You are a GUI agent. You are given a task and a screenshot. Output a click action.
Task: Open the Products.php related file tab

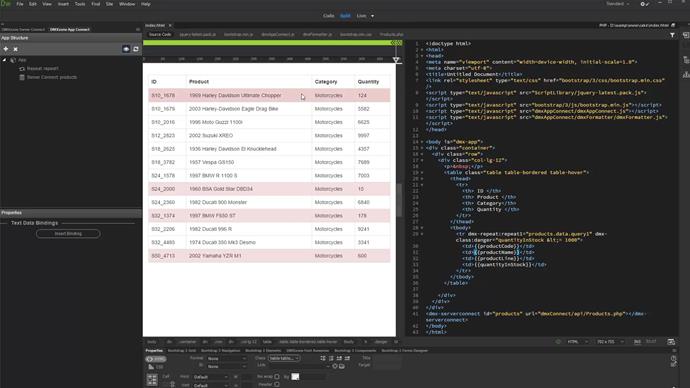click(x=392, y=34)
